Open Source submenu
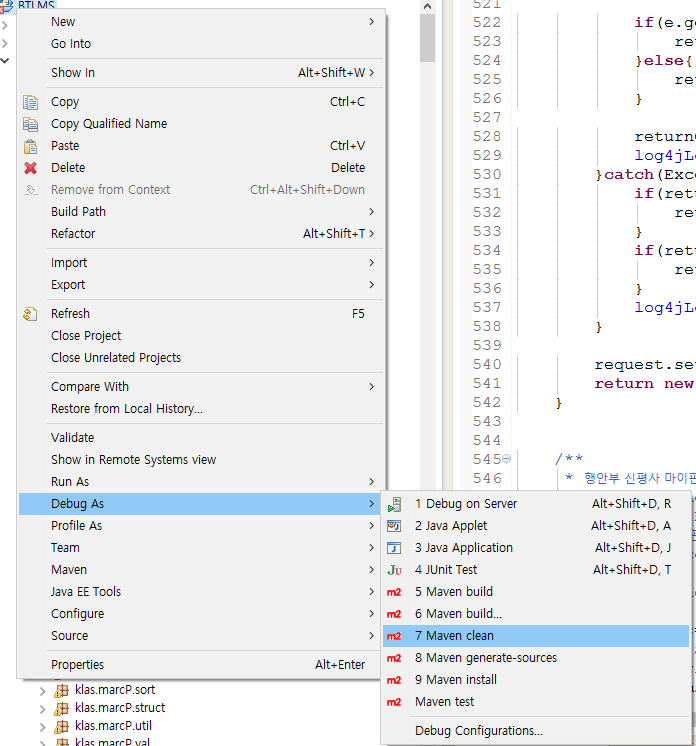Screen dimensions: 696x746 pos(201,636)
